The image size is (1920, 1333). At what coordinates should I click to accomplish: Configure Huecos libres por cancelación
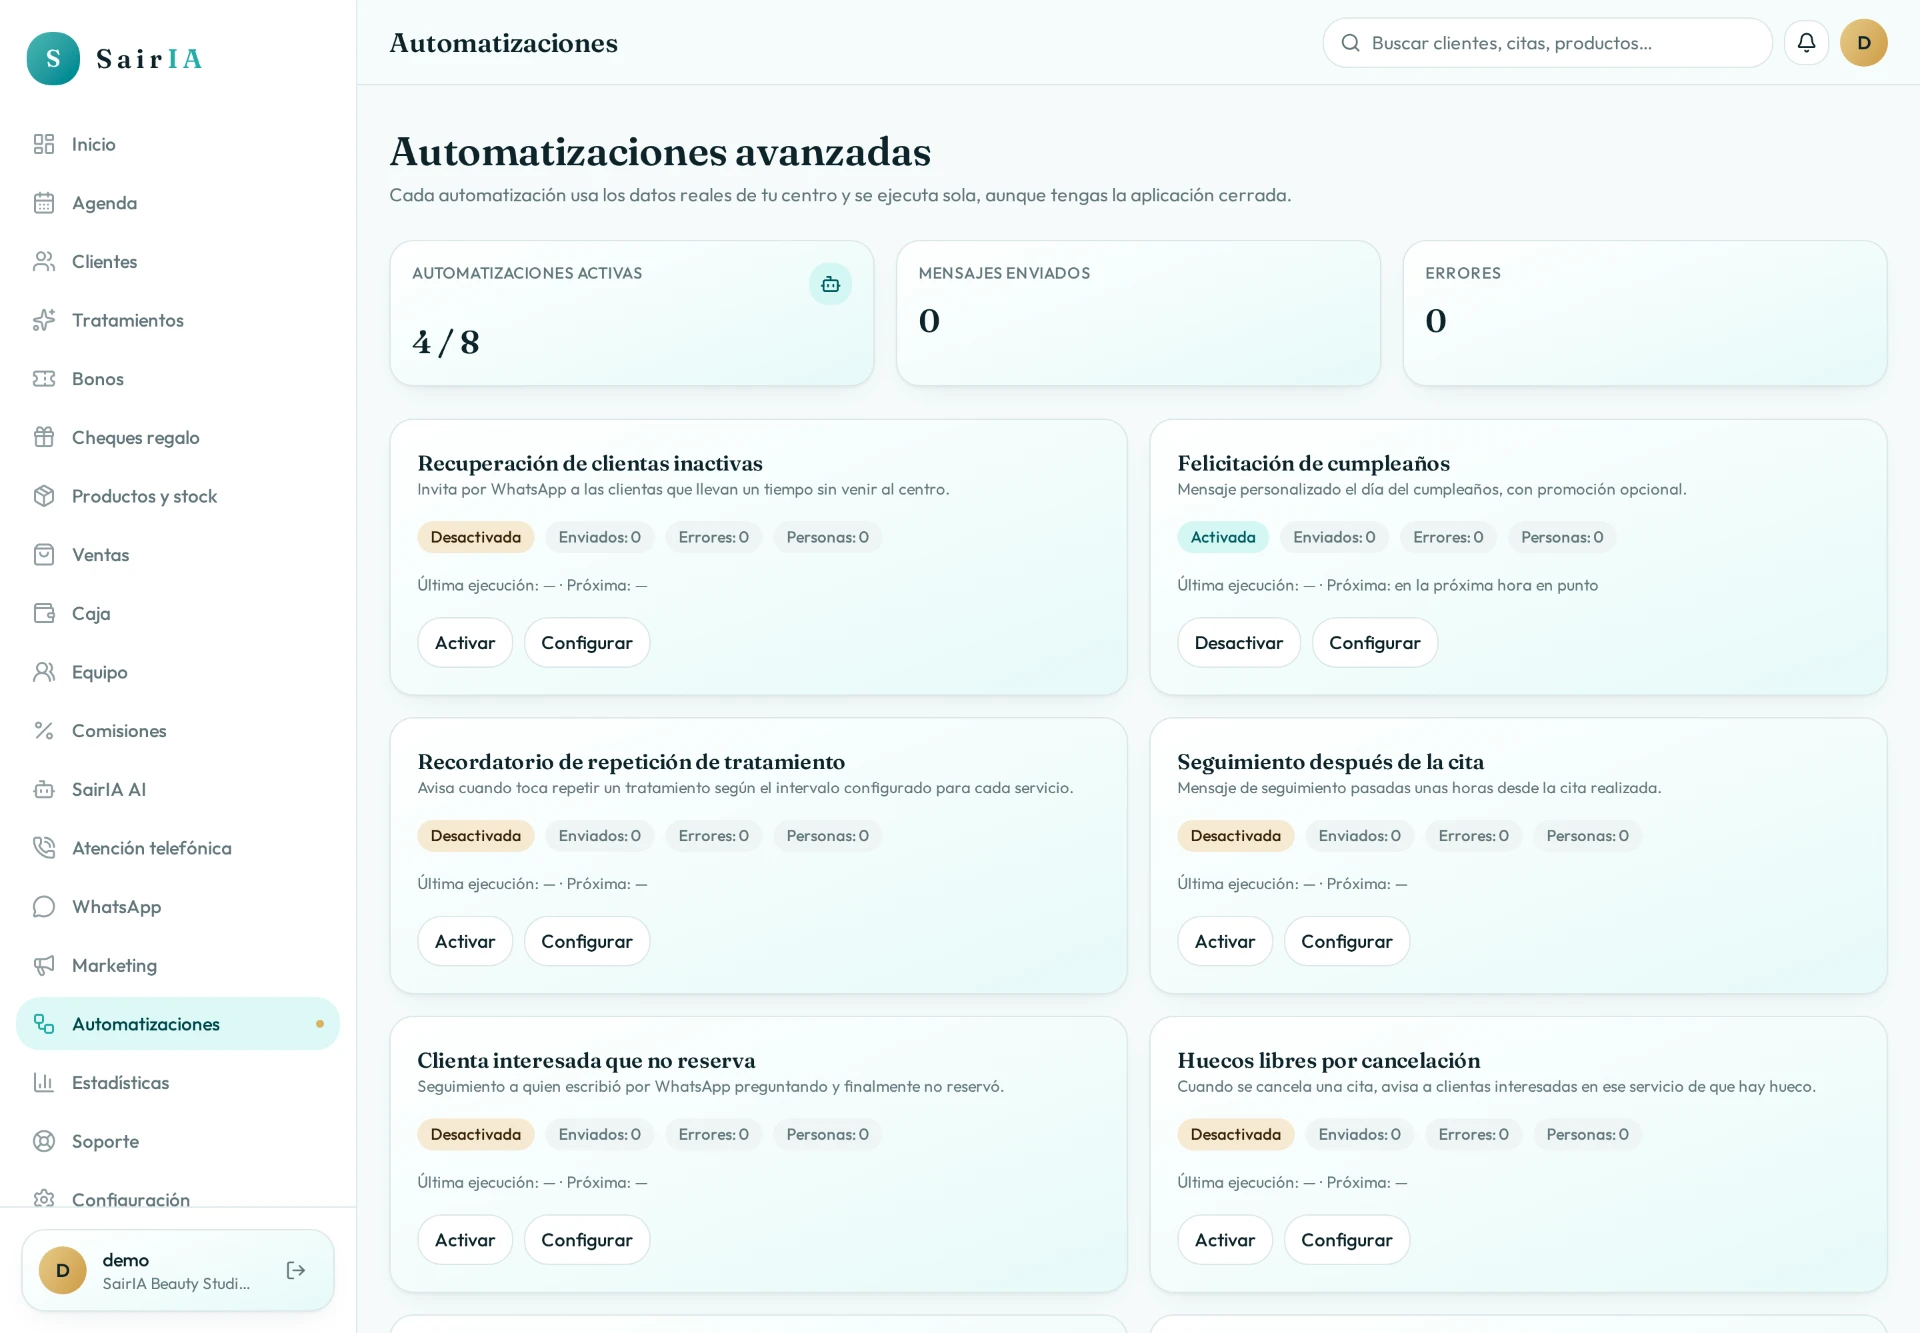click(1346, 1240)
